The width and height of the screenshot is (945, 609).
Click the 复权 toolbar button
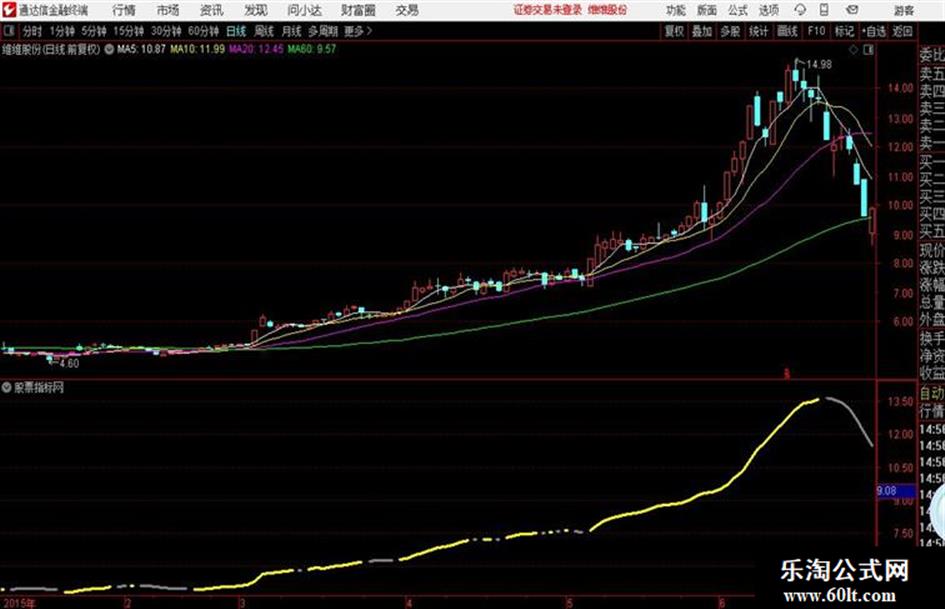674,31
